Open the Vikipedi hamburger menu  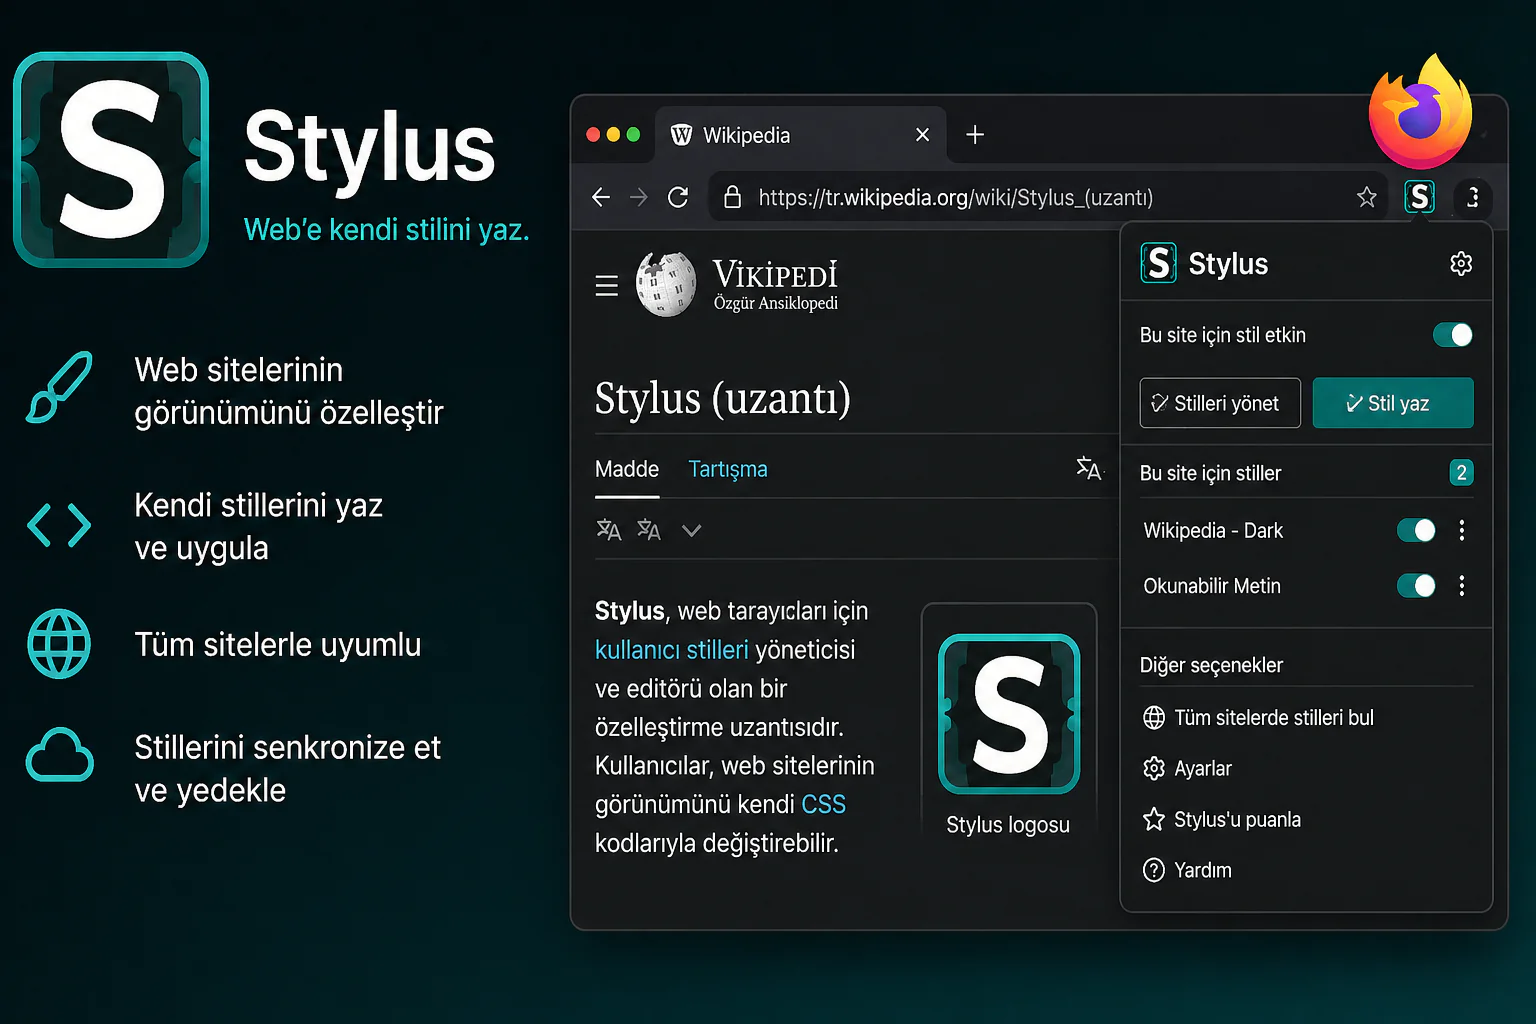point(606,286)
